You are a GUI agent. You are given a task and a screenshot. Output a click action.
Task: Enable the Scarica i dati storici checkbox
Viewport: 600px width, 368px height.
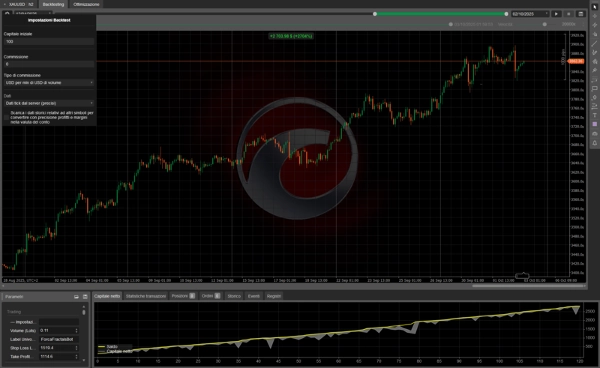6,117
